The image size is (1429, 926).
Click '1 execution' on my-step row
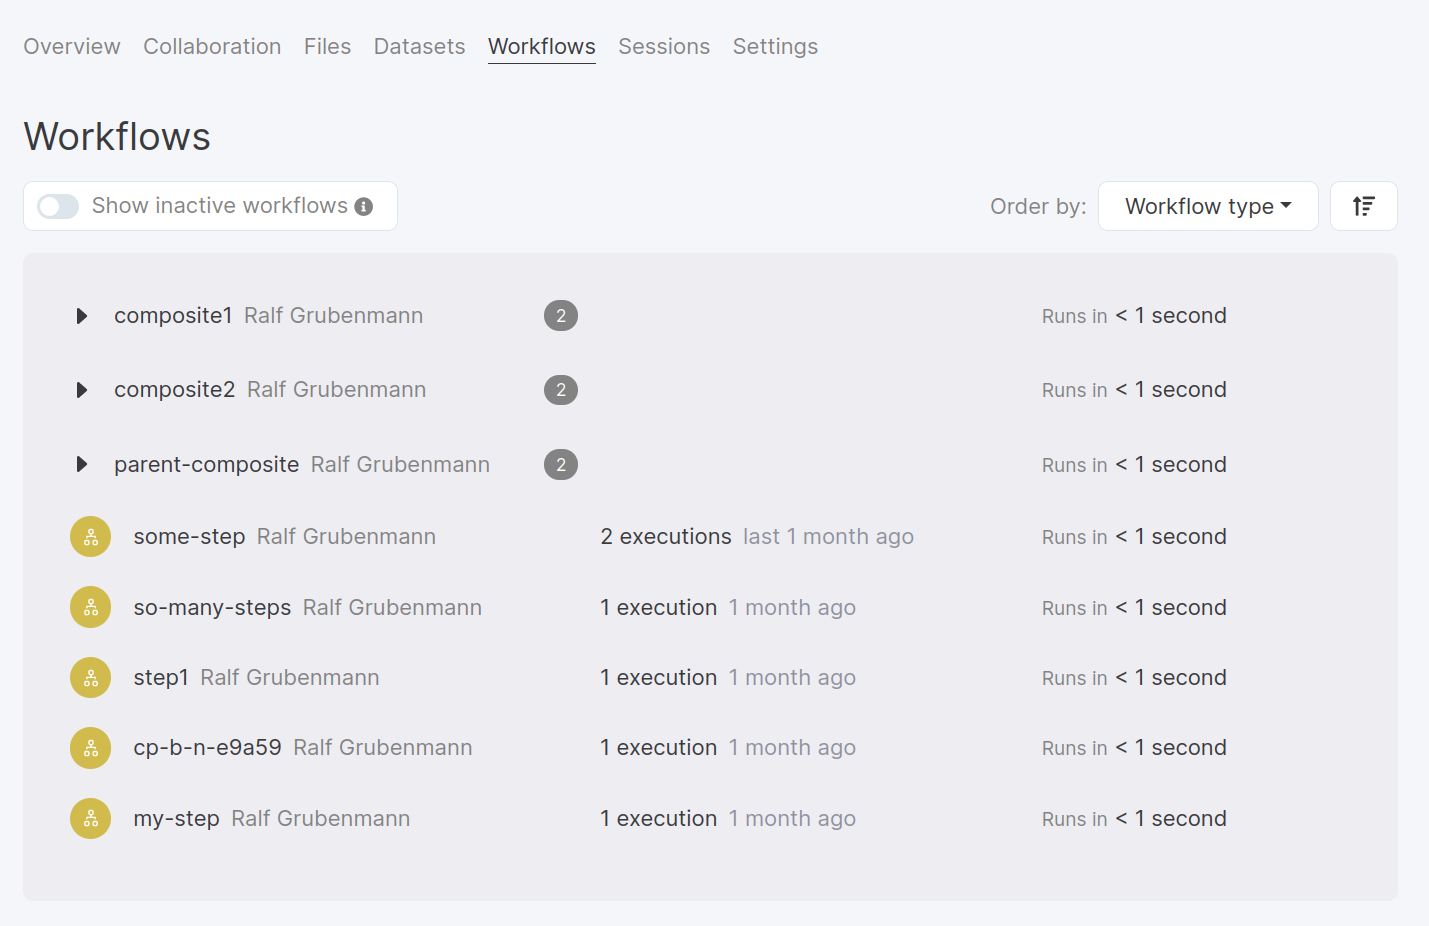(658, 819)
